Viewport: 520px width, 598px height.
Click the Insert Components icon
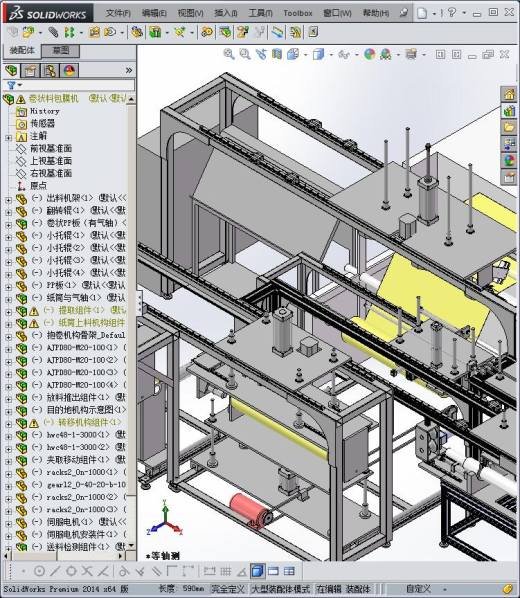pyautogui.click(x=28, y=32)
